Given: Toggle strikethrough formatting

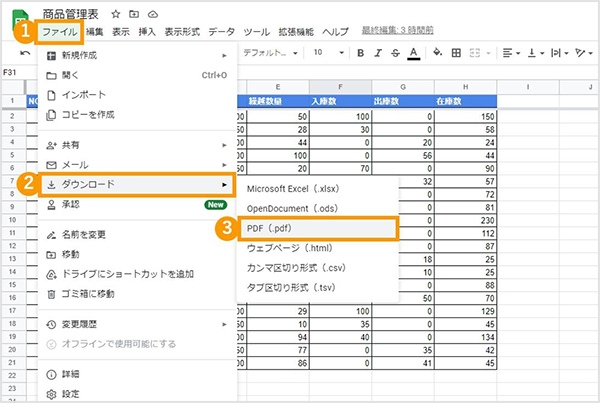Looking at the screenshot, I should 395,53.
